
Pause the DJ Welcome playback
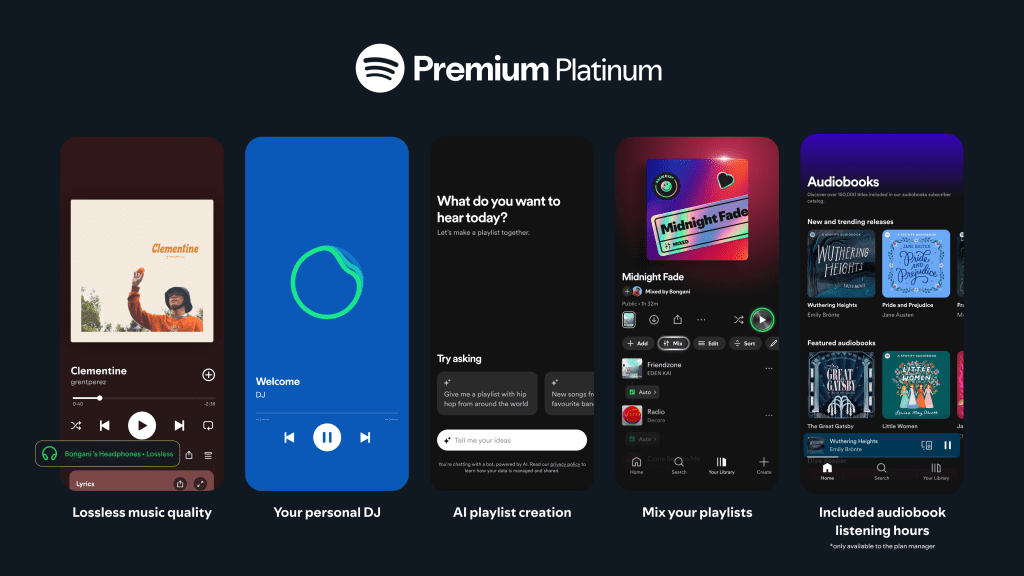coord(327,438)
